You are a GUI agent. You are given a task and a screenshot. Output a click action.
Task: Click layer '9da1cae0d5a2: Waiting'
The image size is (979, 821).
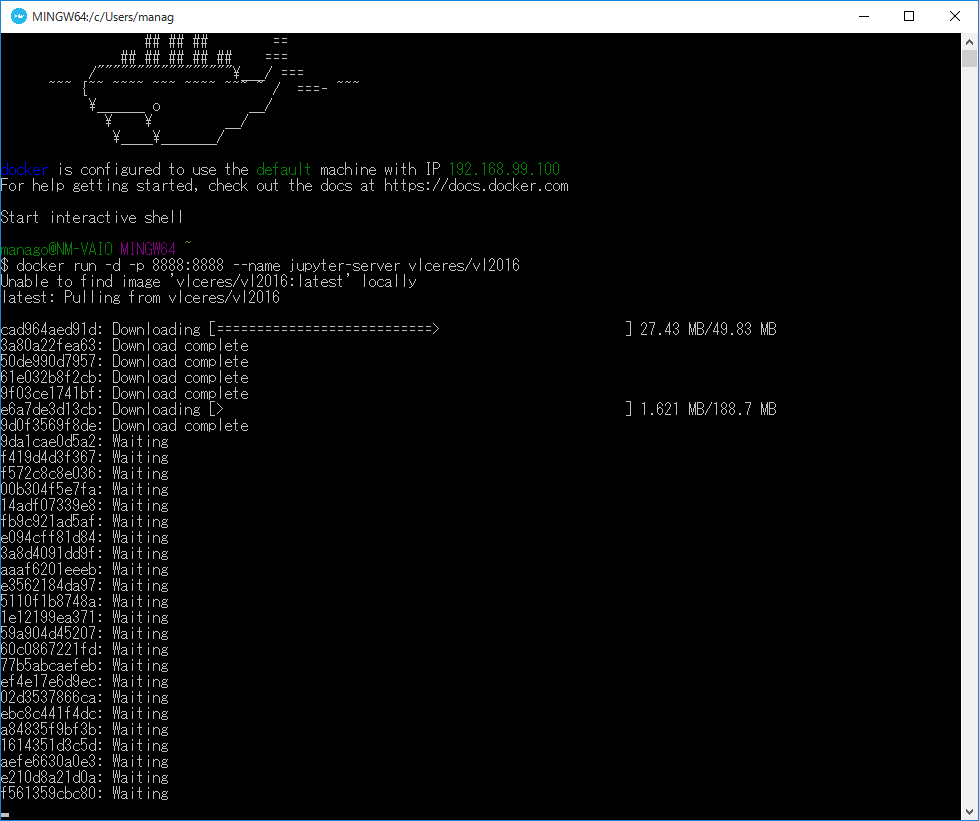[x=85, y=441]
